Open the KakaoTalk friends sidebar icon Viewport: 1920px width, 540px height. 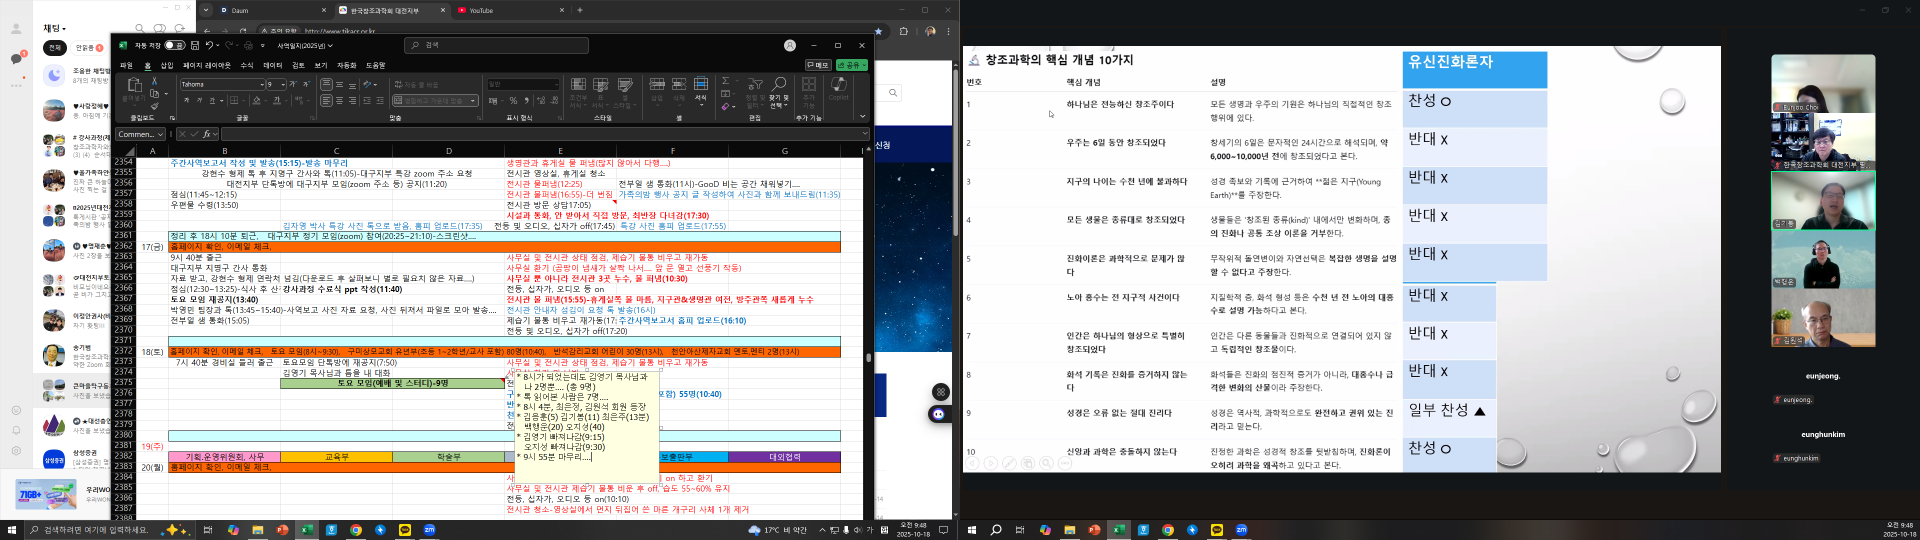click(16, 30)
